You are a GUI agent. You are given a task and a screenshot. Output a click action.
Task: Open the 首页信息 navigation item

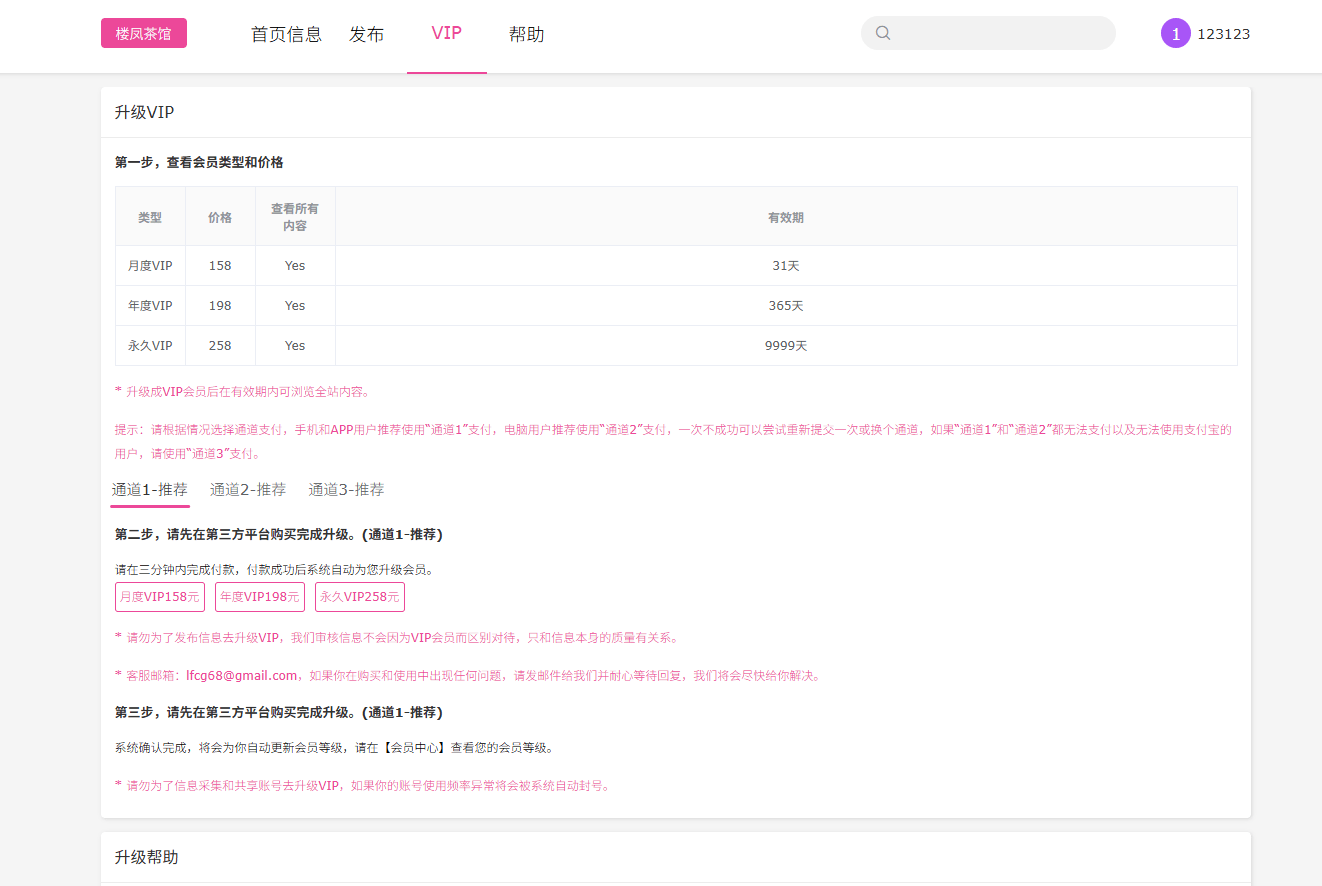click(286, 34)
